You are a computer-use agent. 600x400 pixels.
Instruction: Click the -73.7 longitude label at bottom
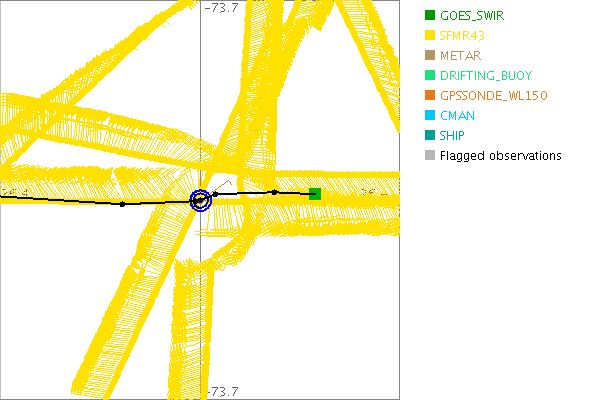pyautogui.click(x=221, y=391)
